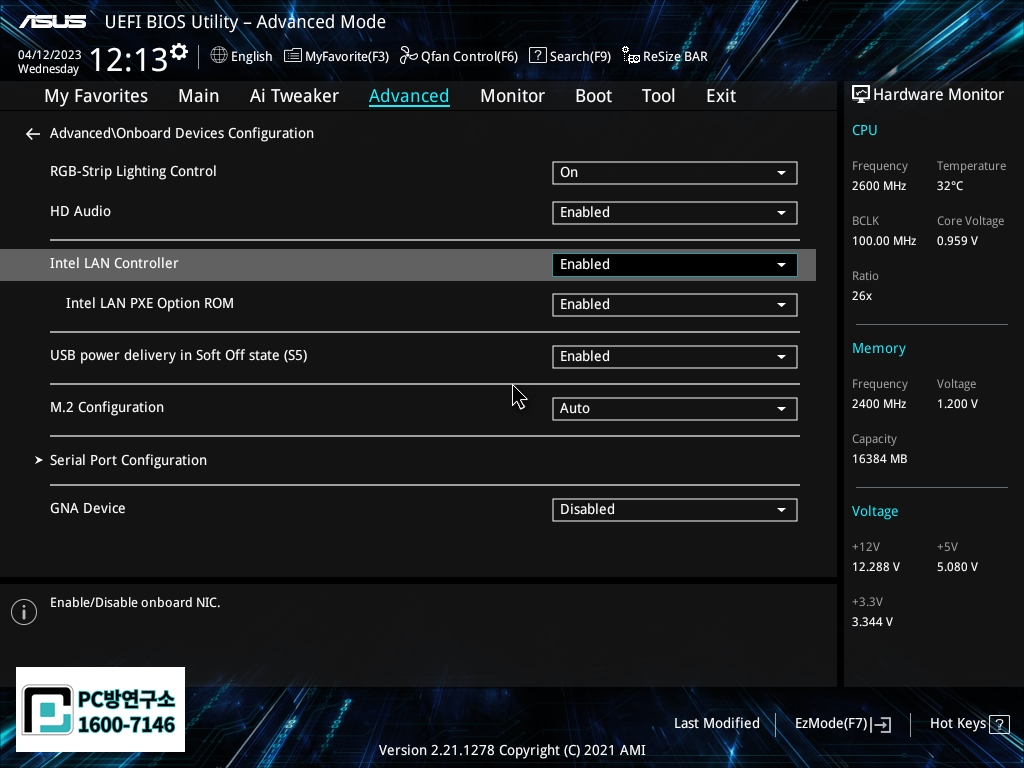Click the 100.00 MHz BCLK value

tap(884, 241)
